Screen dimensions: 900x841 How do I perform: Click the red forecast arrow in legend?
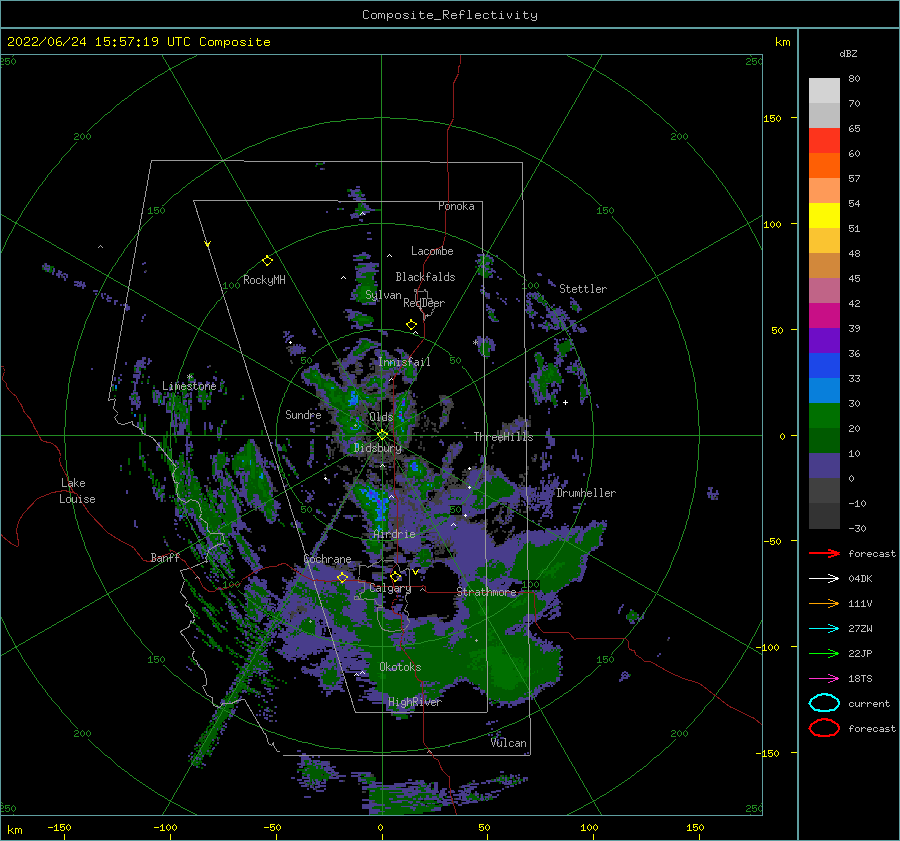pyautogui.click(x=824, y=553)
